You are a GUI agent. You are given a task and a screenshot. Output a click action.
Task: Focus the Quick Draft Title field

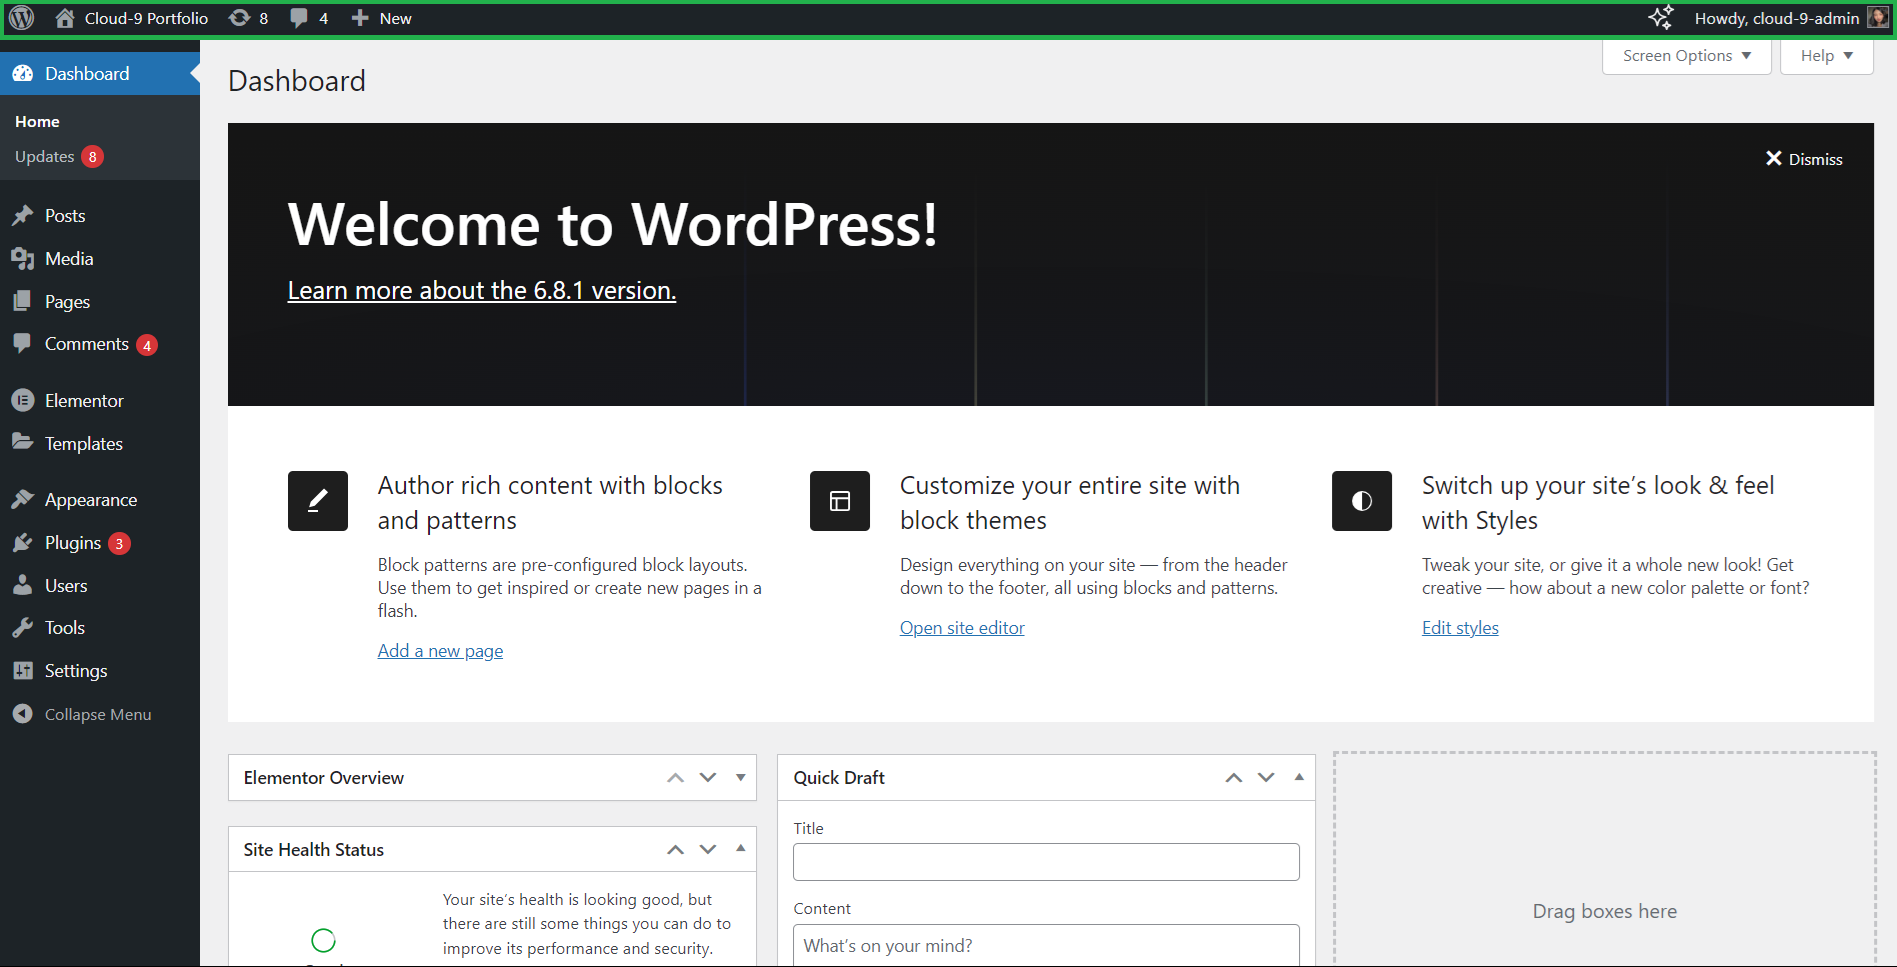tap(1046, 862)
